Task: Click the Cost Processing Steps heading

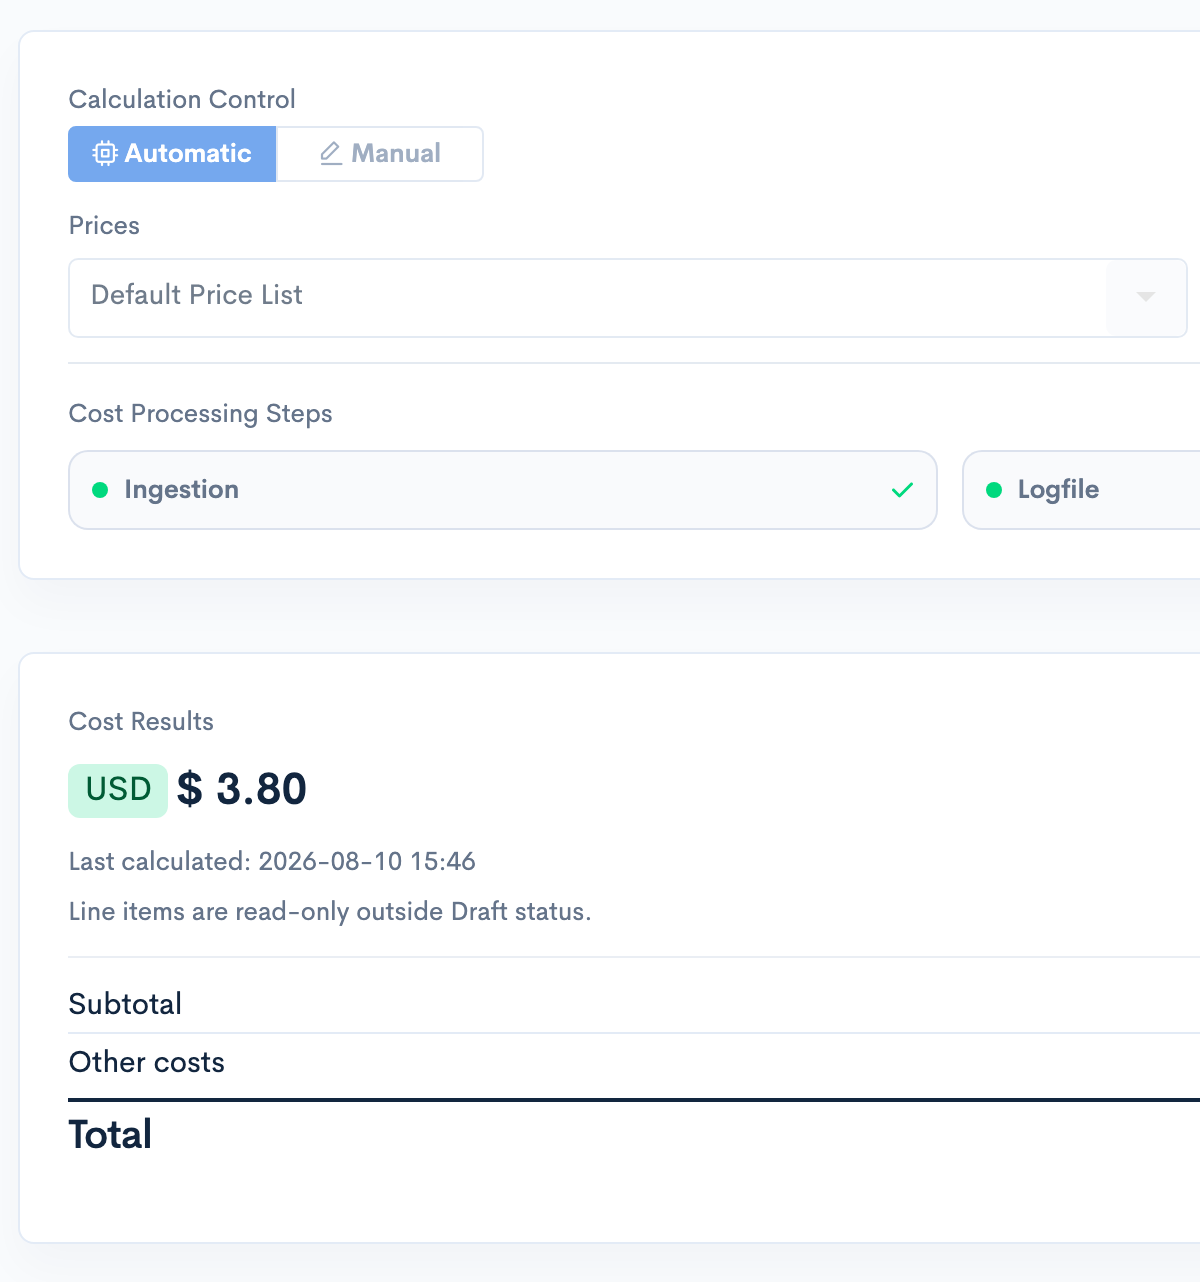Action: coord(200,414)
